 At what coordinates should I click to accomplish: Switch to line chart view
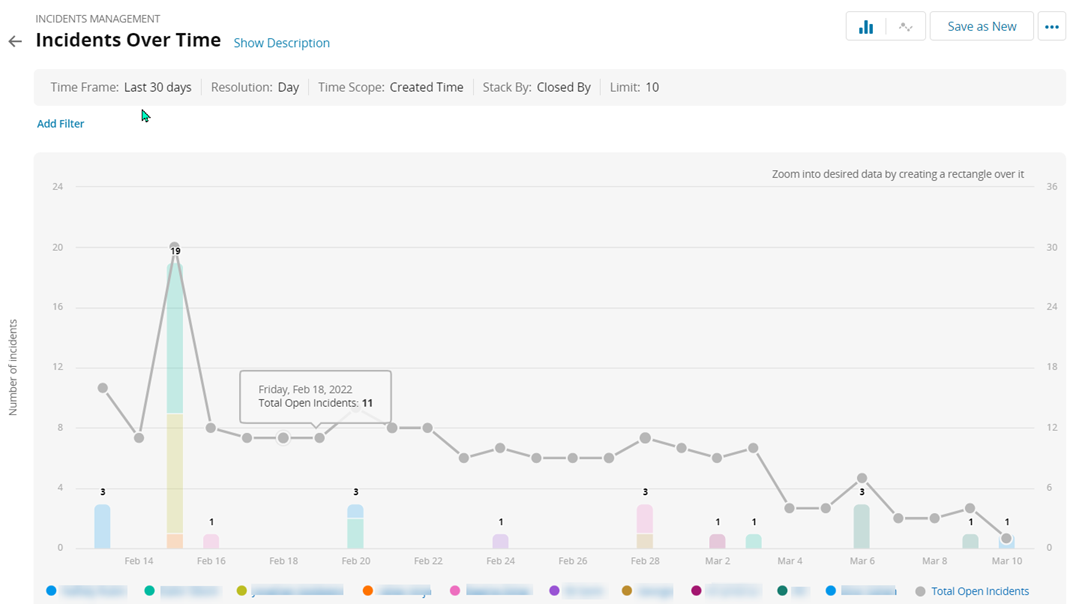[905, 27]
